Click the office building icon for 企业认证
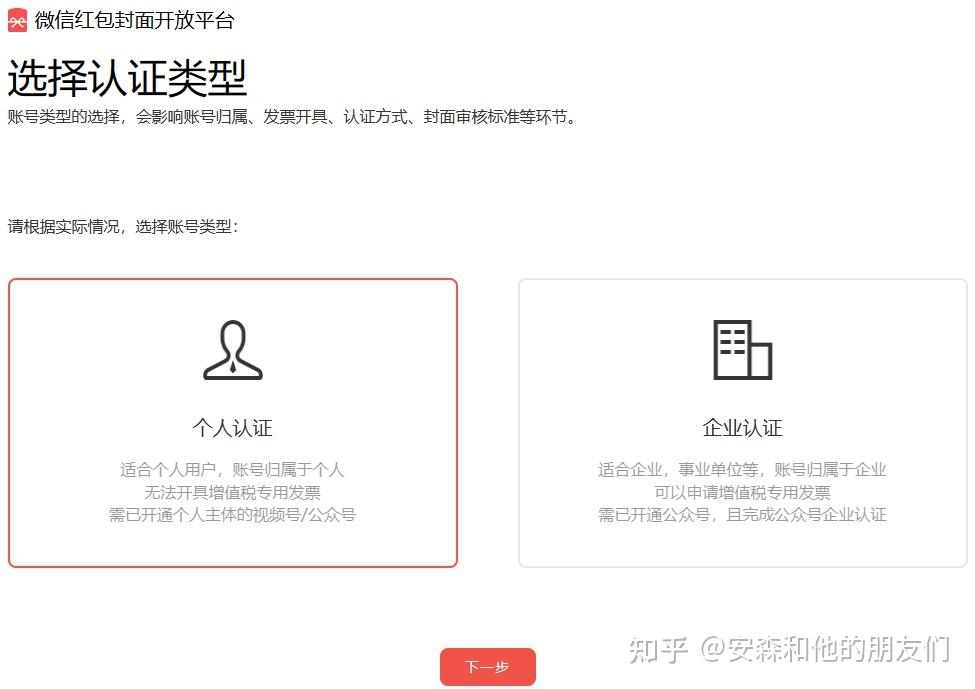This screenshot has width=975, height=689. tap(742, 349)
